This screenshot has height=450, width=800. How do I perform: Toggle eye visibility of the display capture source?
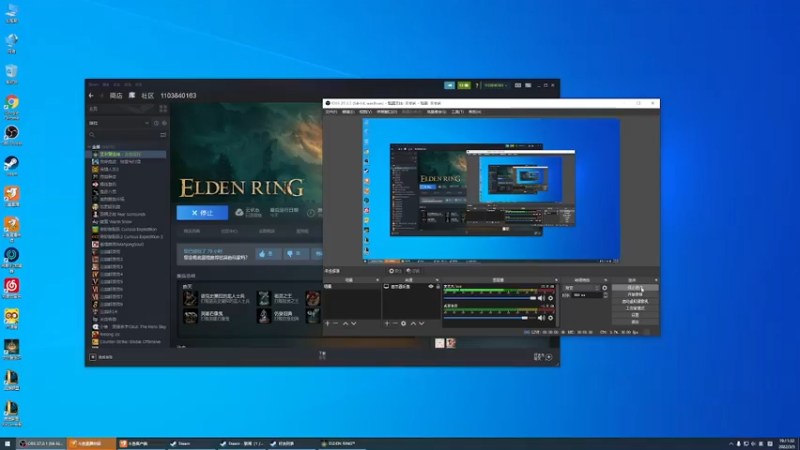point(431,287)
